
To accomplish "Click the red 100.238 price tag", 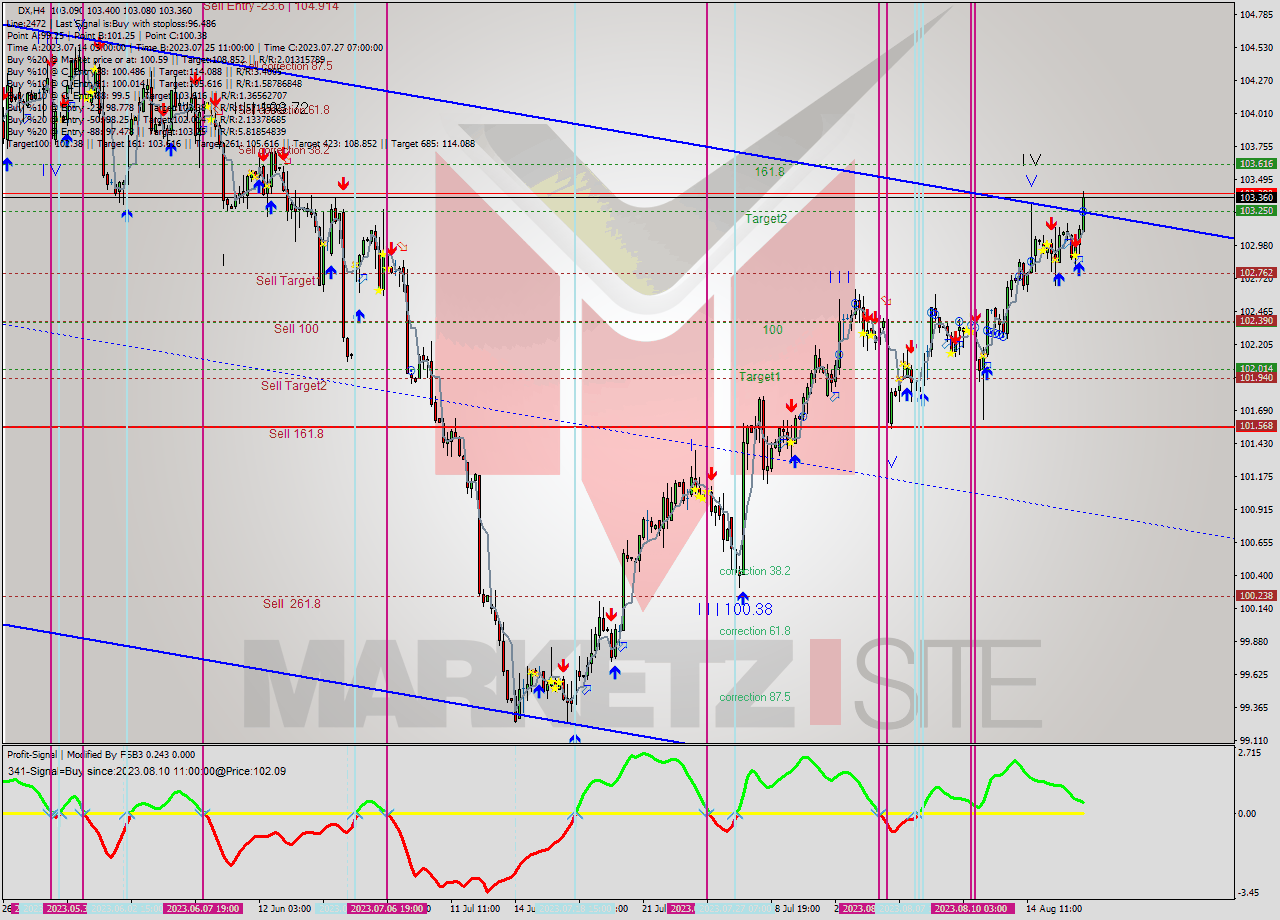I will point(1256,595).
